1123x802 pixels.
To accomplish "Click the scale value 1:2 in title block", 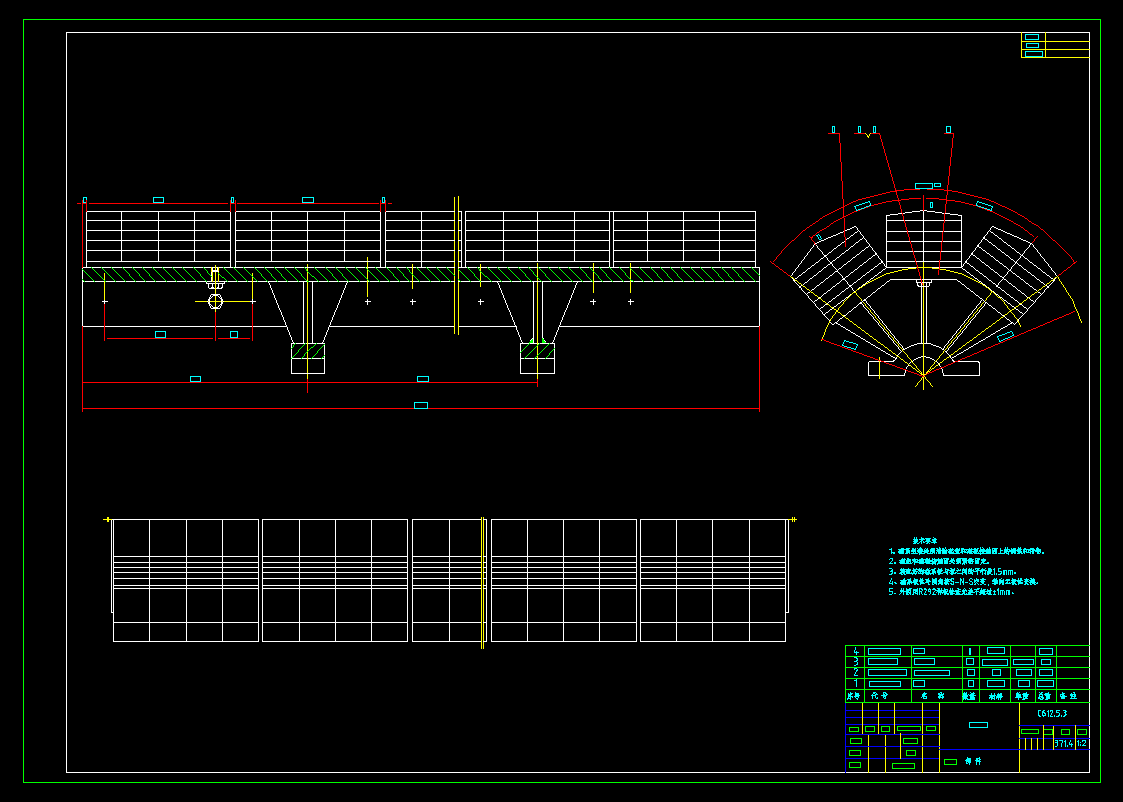I will tap(1082, 743).
